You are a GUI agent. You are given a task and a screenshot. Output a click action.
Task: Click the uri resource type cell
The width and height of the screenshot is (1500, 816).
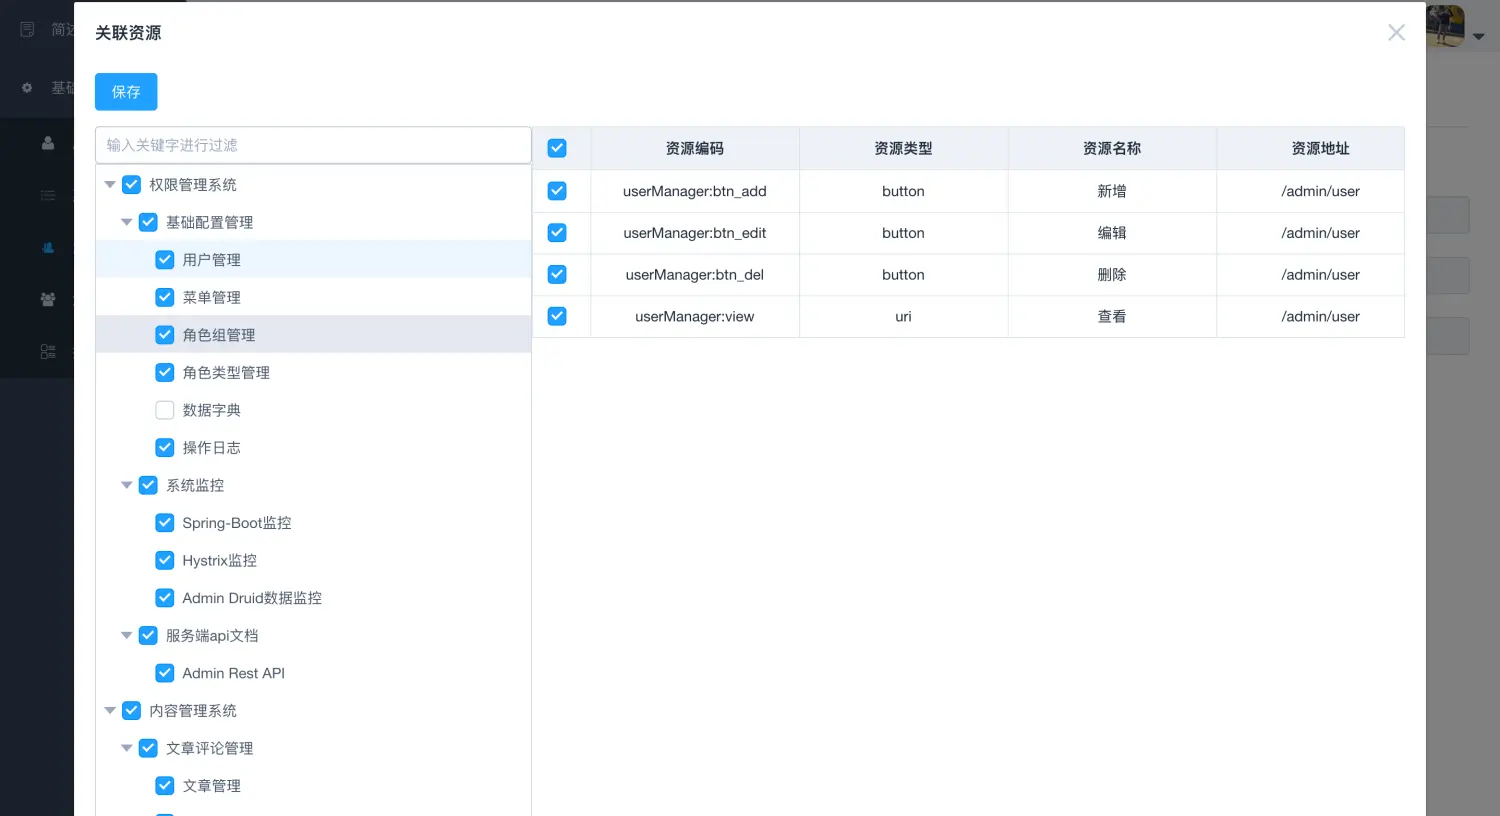[x=903, y=316]
